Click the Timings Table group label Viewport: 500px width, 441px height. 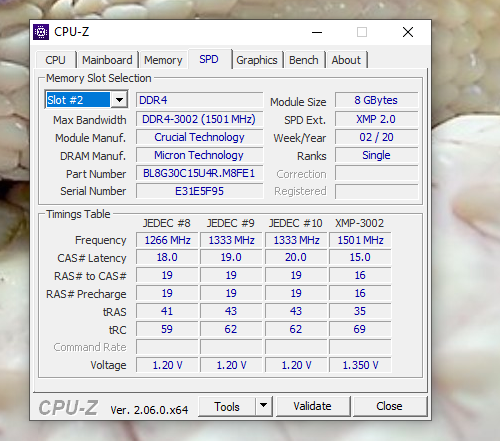[78, 214]
